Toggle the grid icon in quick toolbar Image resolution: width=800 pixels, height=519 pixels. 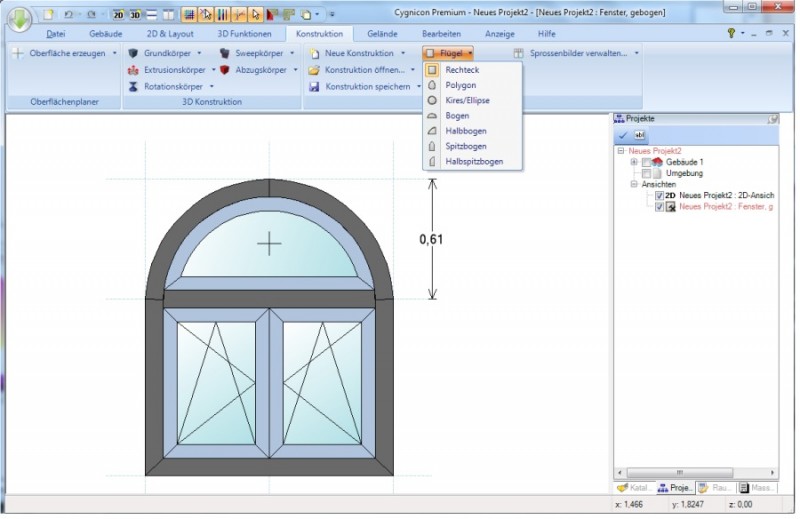point(188,15)
